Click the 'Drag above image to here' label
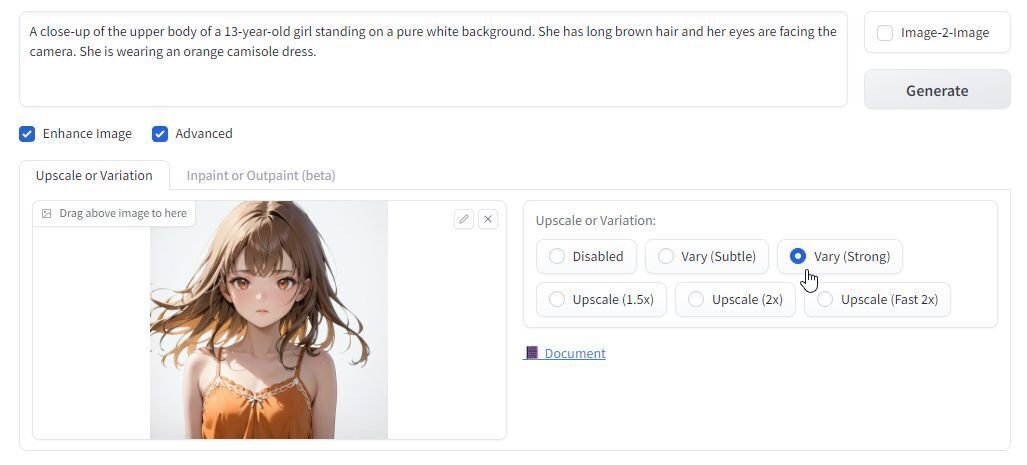 (123, 214)
